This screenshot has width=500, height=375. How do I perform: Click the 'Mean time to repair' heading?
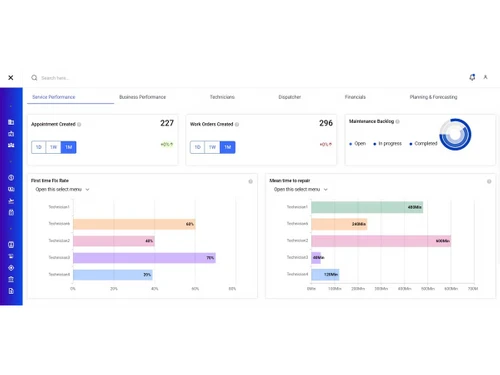coord(290,181)
